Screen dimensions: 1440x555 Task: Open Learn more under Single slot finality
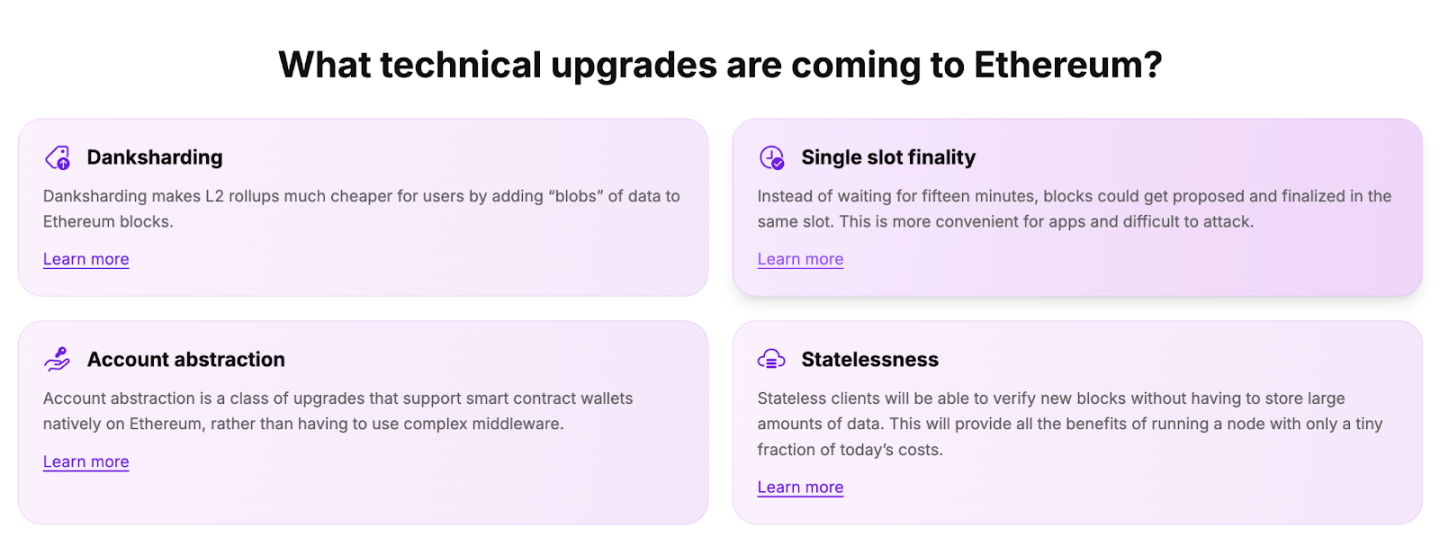tap(800, 259)
